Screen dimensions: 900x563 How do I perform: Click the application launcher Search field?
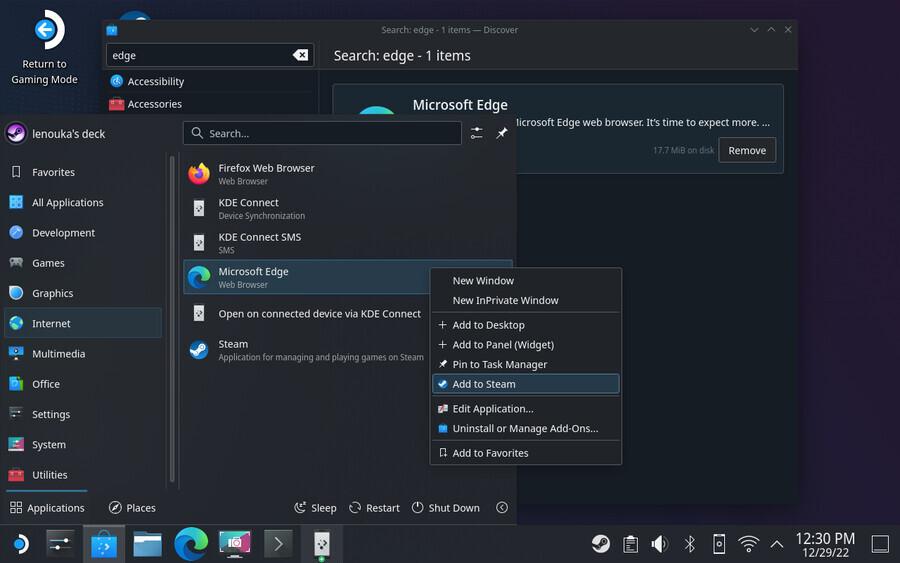pos(322,133)
